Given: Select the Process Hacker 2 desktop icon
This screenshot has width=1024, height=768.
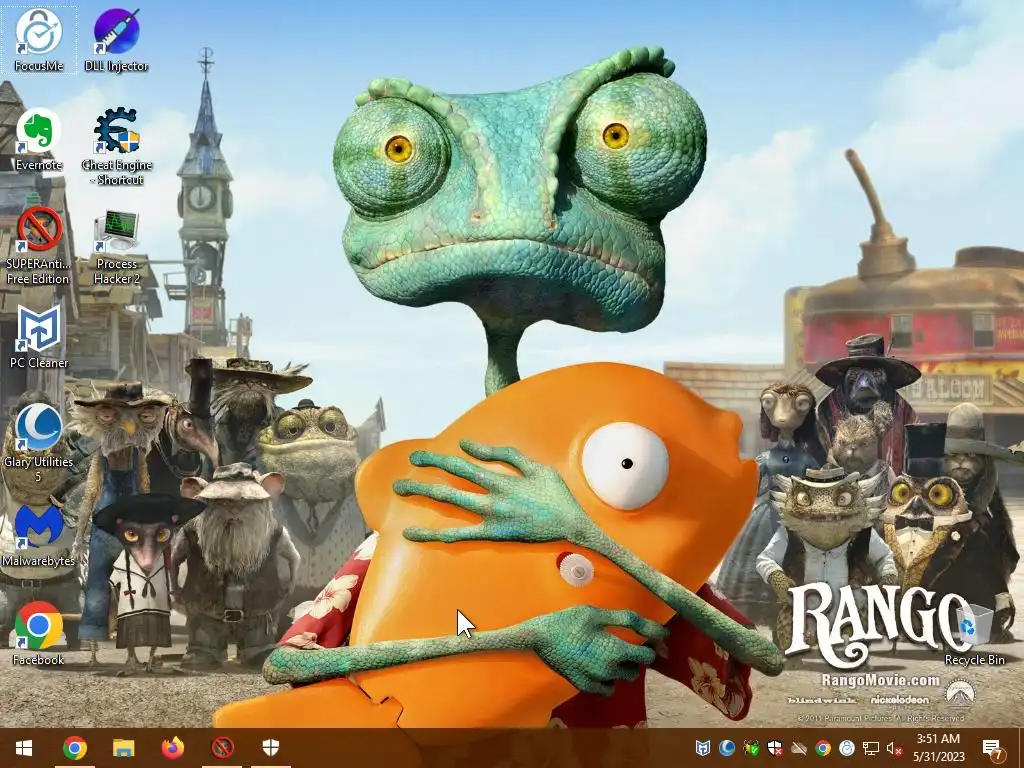Looking at the screenshot, I should (116, 245).
